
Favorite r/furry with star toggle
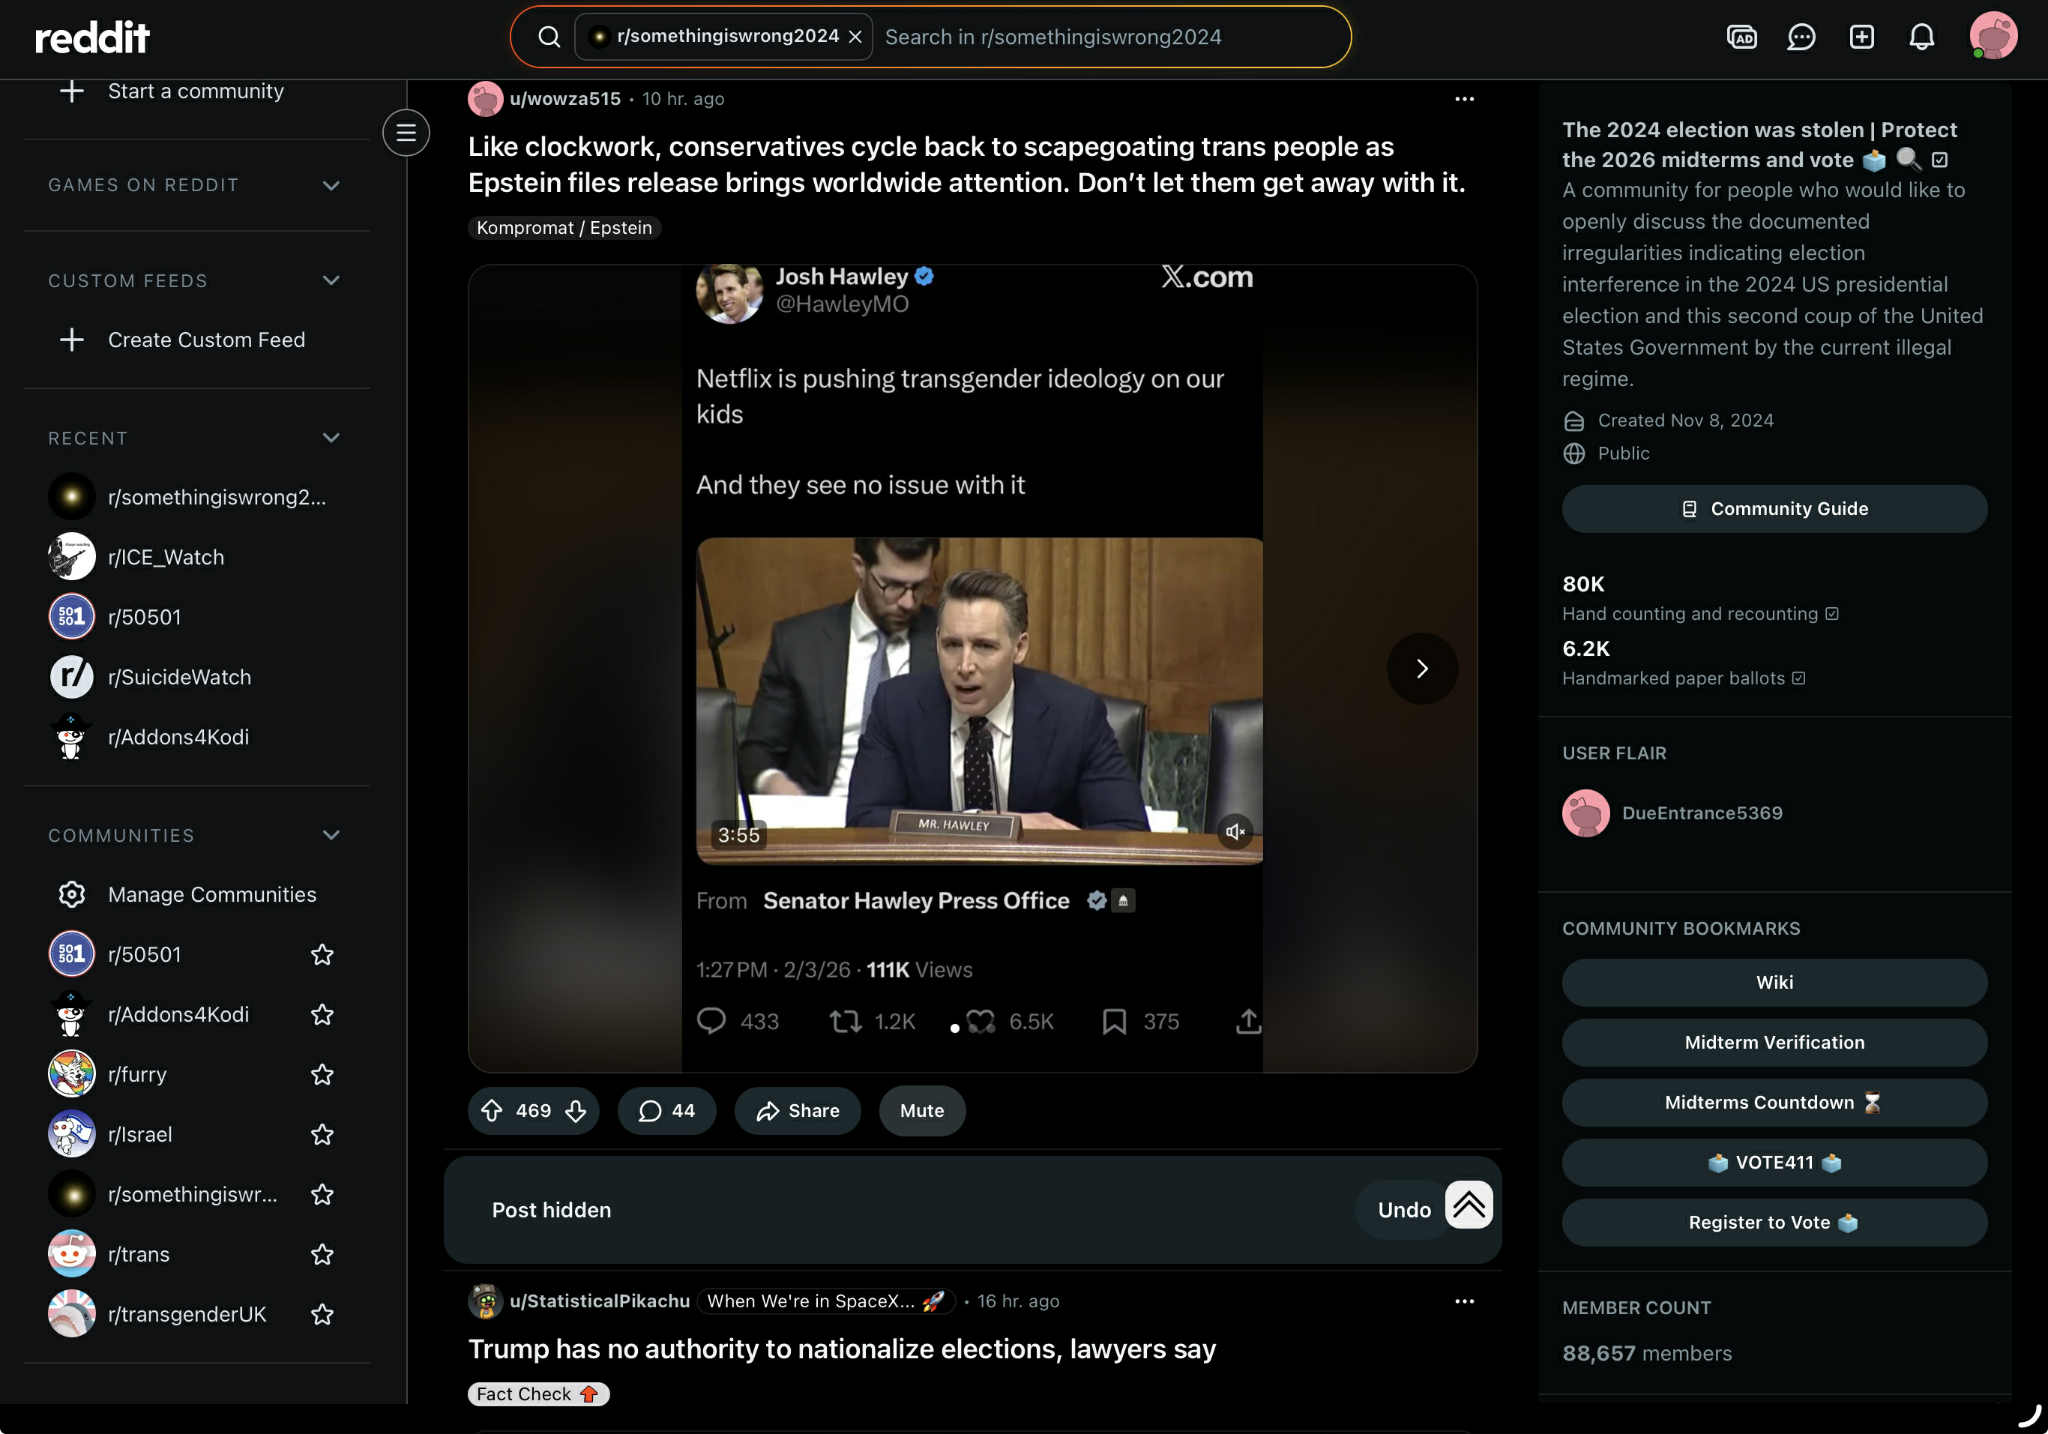point(322,1074)
